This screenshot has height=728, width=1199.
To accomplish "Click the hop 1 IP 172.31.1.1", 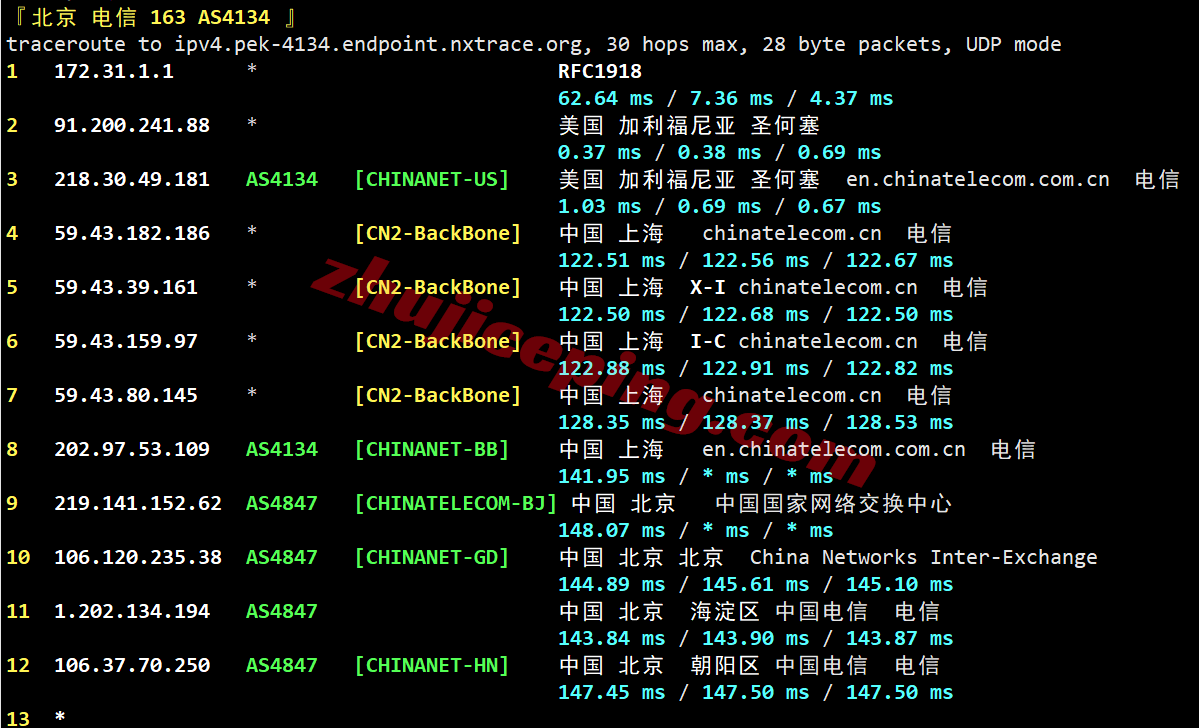I will pos(114,72).
